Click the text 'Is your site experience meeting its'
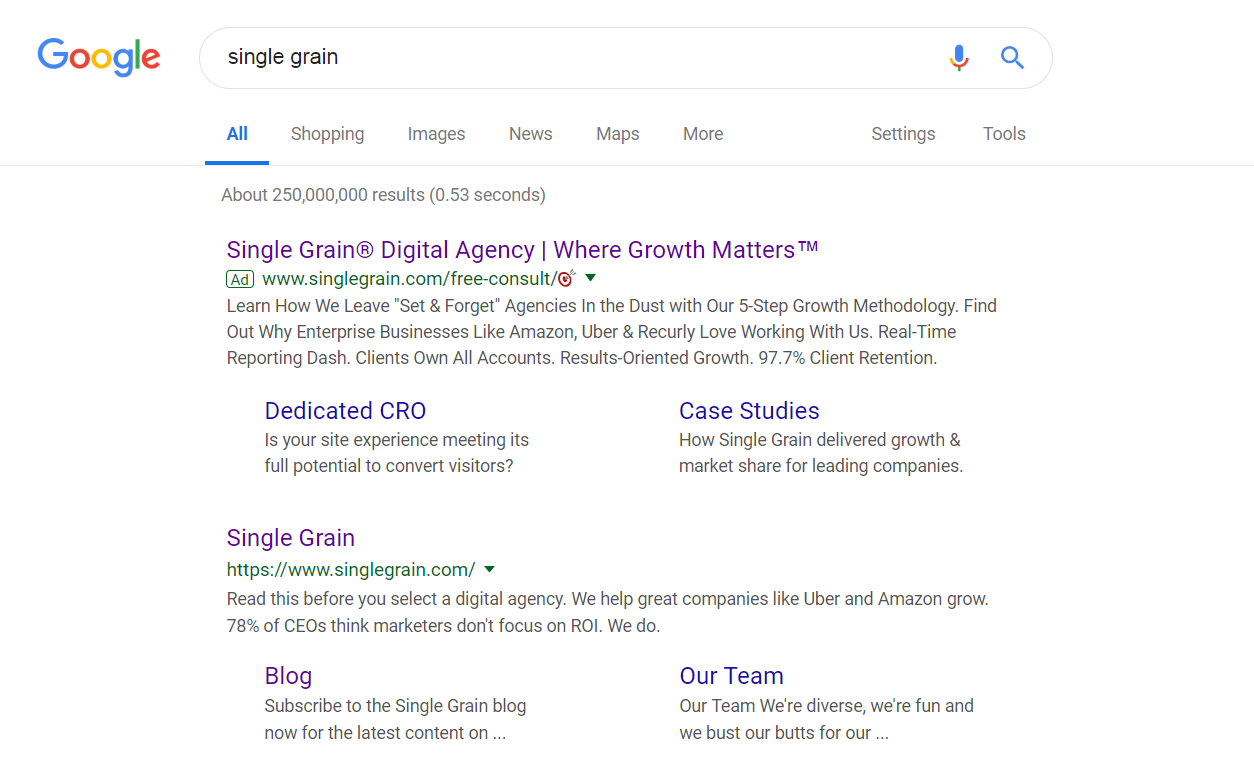 click(396, 440)
